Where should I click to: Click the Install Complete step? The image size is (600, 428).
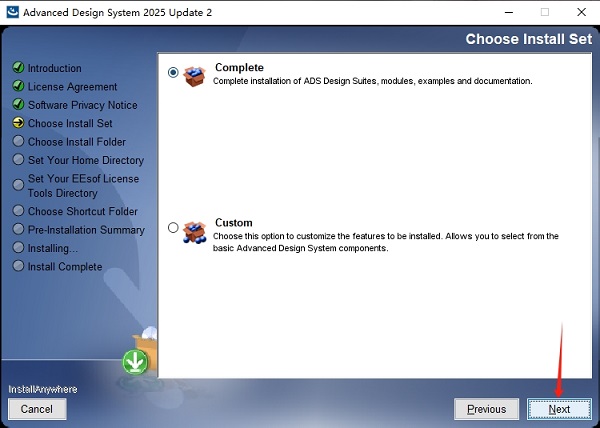[64, 267]
